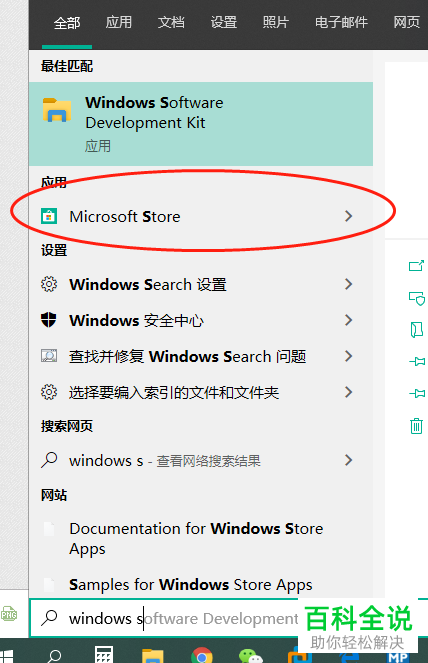Expand the Microsoft Store result arrow
This screenshot has width=428, height=663.
[x=348, y=216]
